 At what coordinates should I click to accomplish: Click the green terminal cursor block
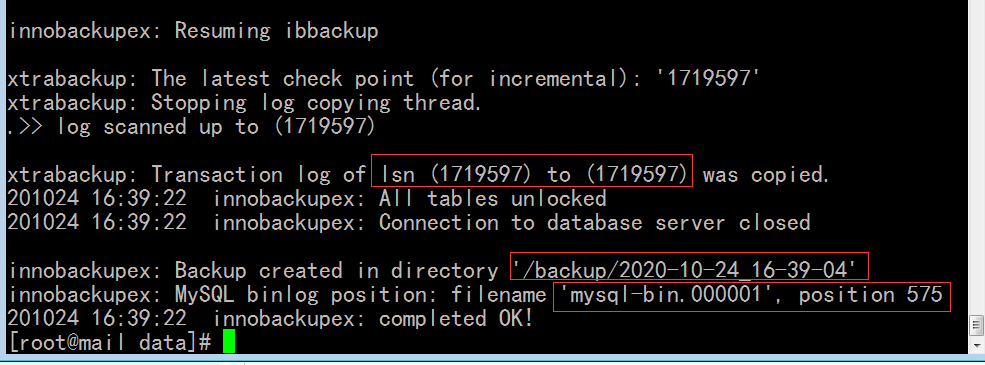pos(228,343)
